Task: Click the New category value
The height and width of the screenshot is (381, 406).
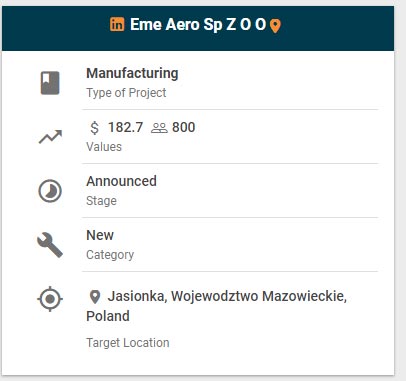Action: 100,235
